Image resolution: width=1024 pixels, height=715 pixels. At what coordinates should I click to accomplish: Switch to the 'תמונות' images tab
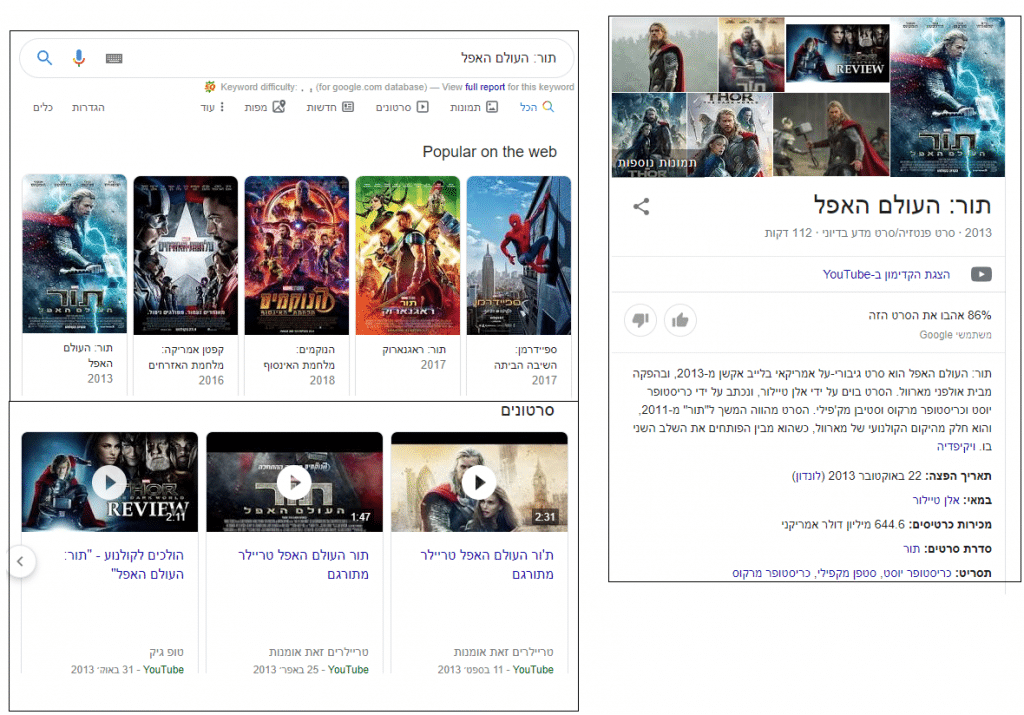473,107
